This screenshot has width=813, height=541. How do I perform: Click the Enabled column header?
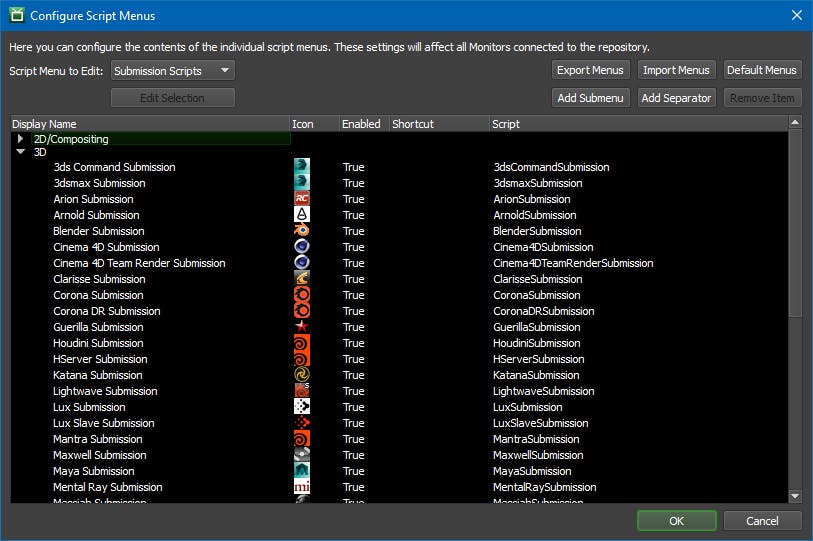[x=364, y=124]
